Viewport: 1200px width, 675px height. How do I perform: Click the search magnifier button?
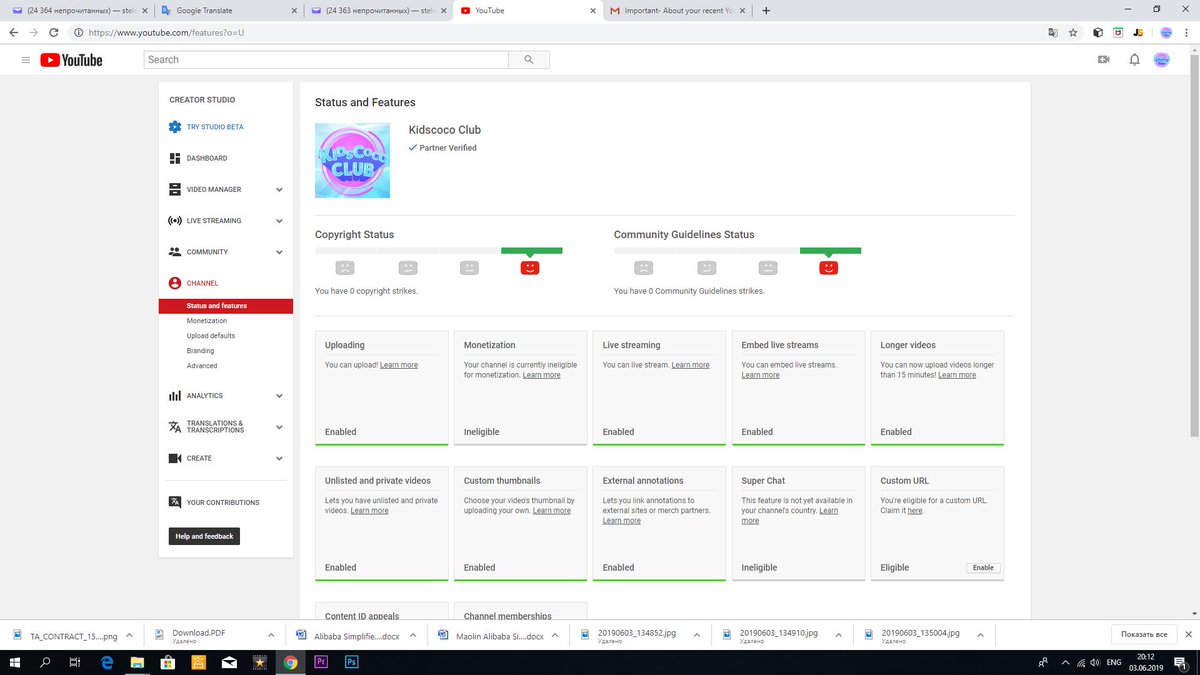pyautogui.click(x=529, y=60)
